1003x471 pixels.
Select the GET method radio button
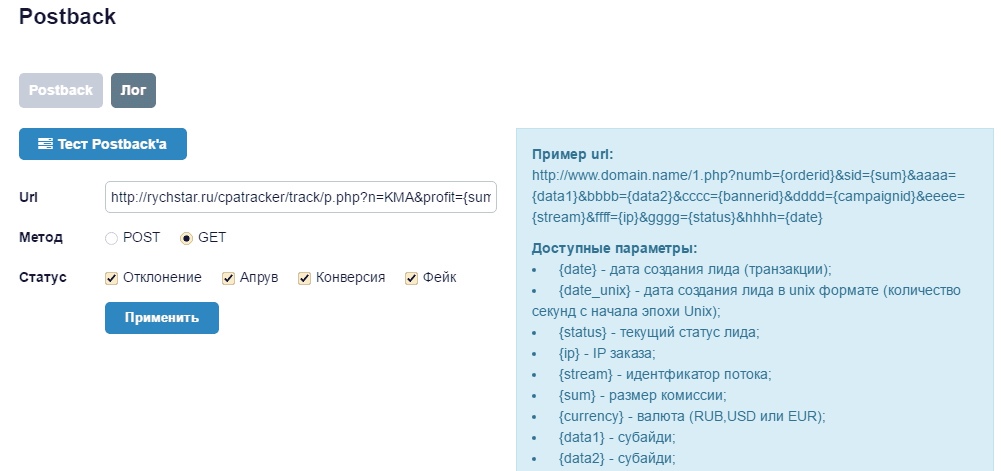tap(186, 238)
